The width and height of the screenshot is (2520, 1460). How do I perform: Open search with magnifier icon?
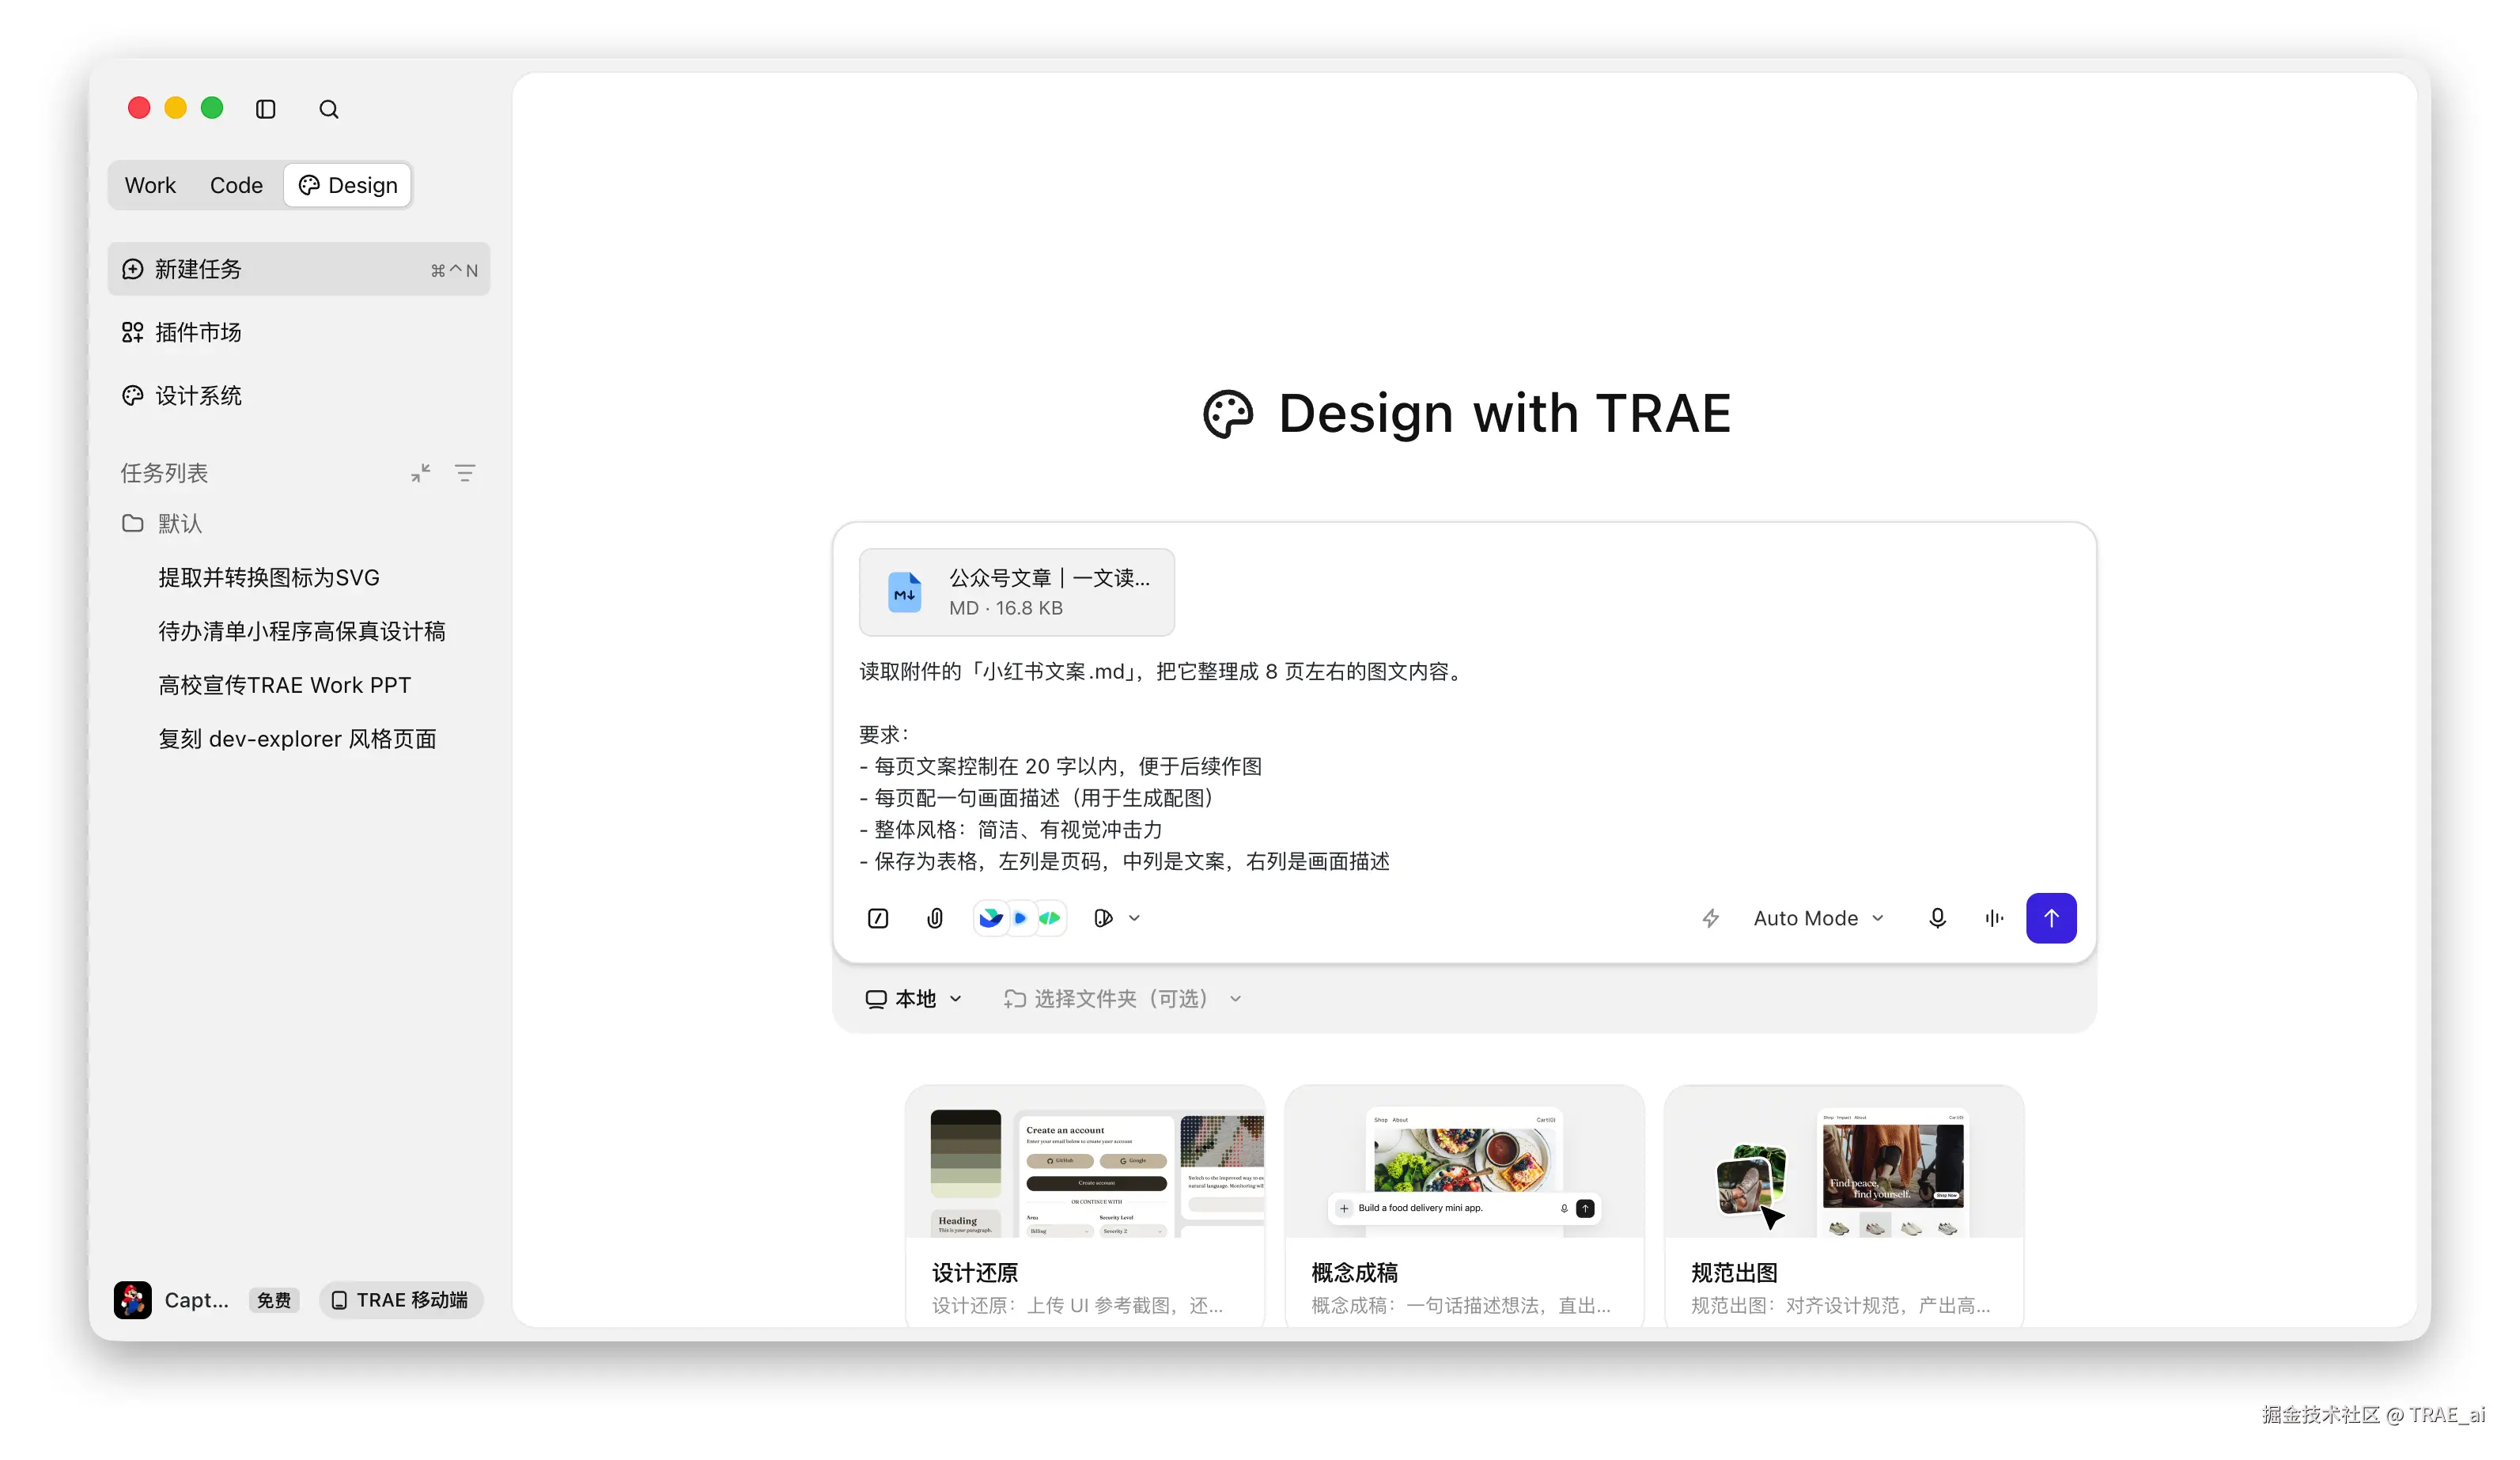pos(328,109)
